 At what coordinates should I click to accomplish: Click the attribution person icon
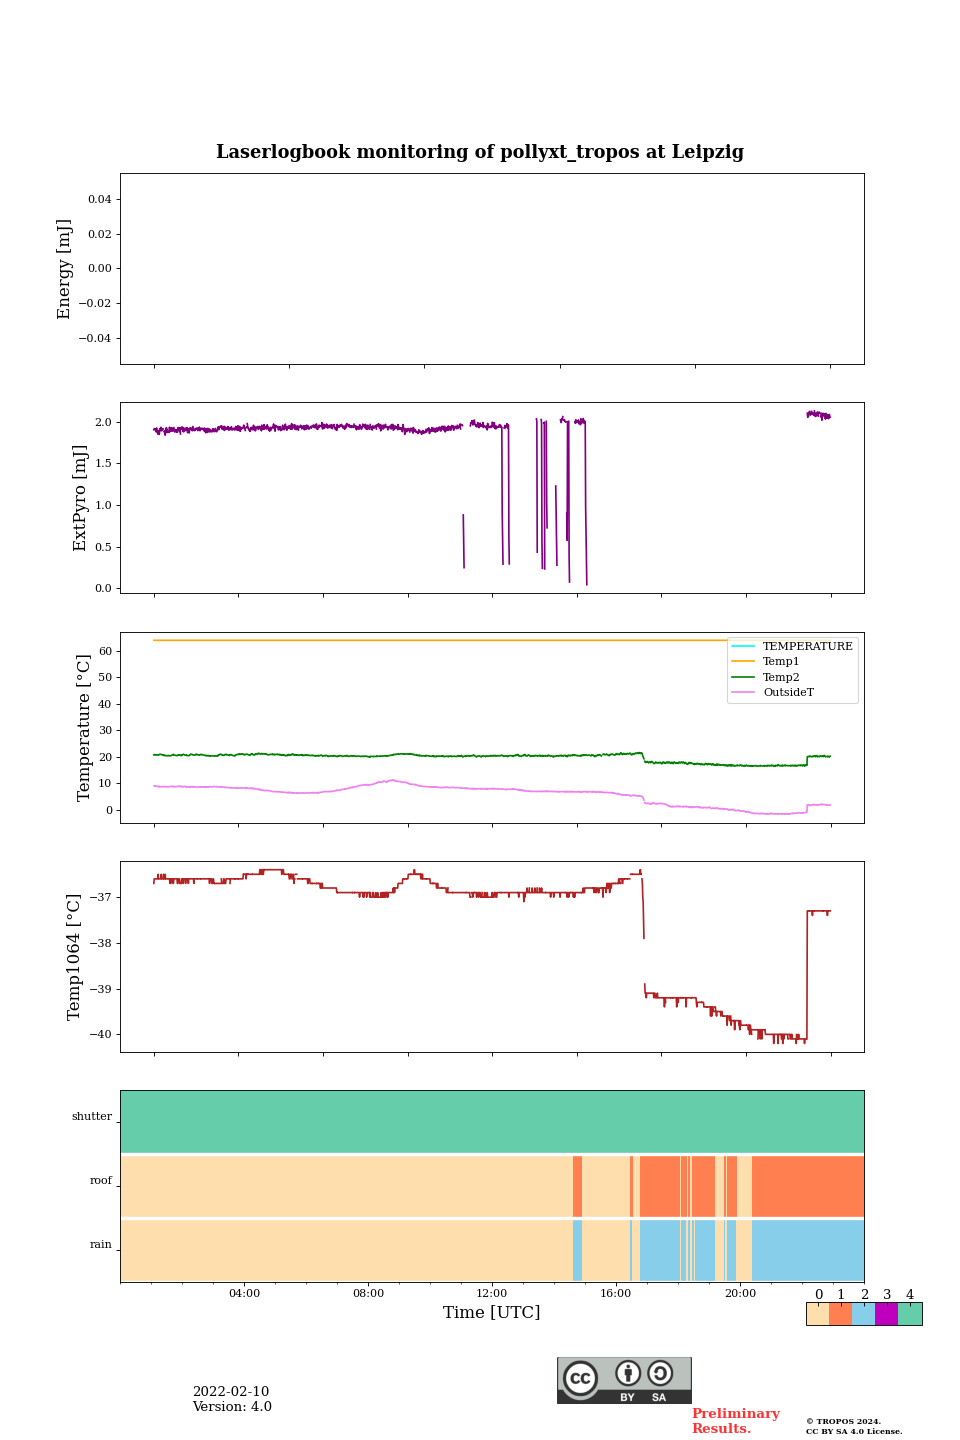[x=628, y=1374]
